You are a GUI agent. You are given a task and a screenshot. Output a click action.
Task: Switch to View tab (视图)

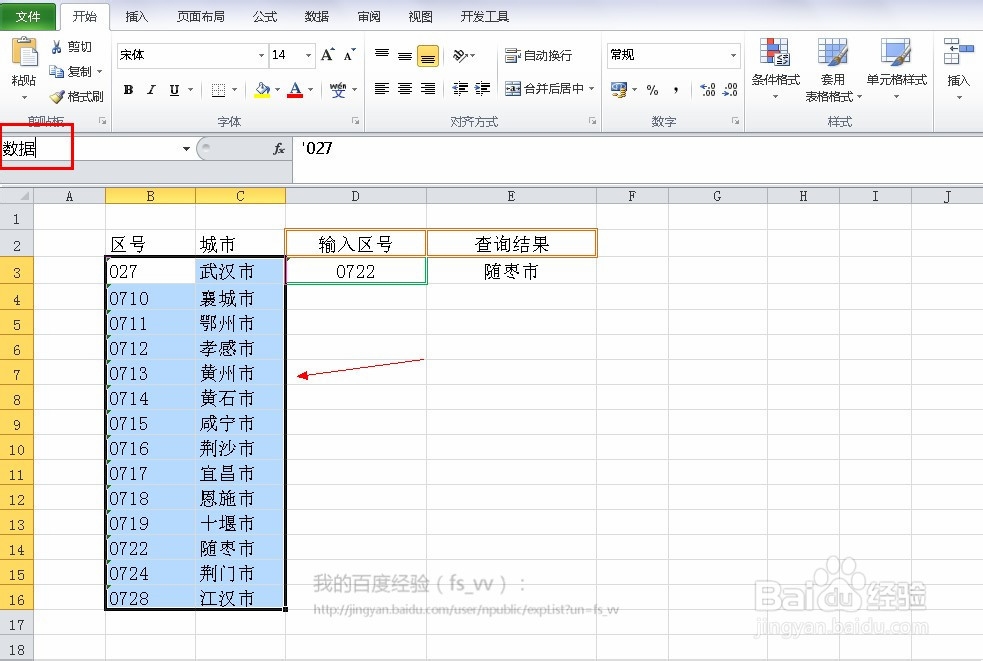click(421, 16)
